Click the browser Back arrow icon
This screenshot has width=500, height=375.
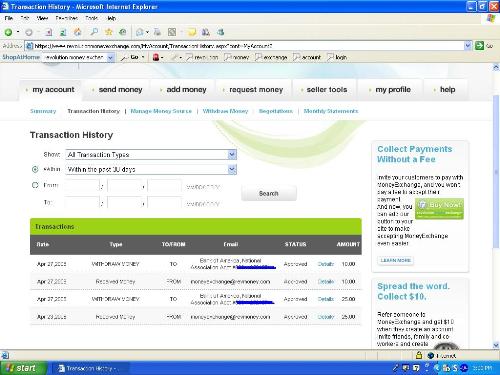click(9, 32)
